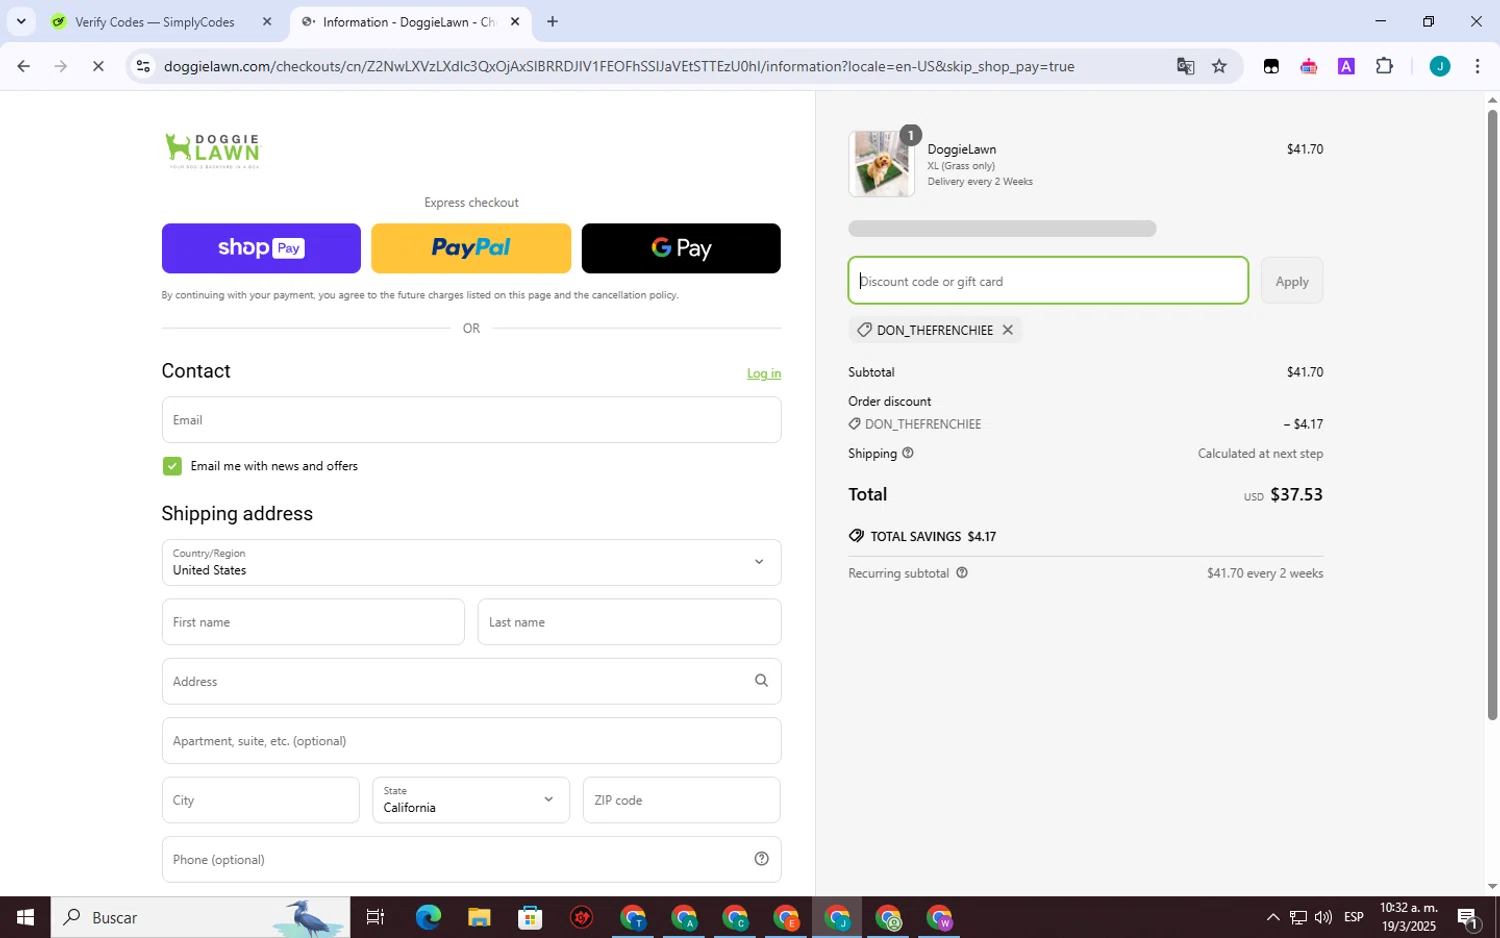Focus the Discount code or gift card field
This screenshot has height=938, width=1500.
pos(1048,281)
